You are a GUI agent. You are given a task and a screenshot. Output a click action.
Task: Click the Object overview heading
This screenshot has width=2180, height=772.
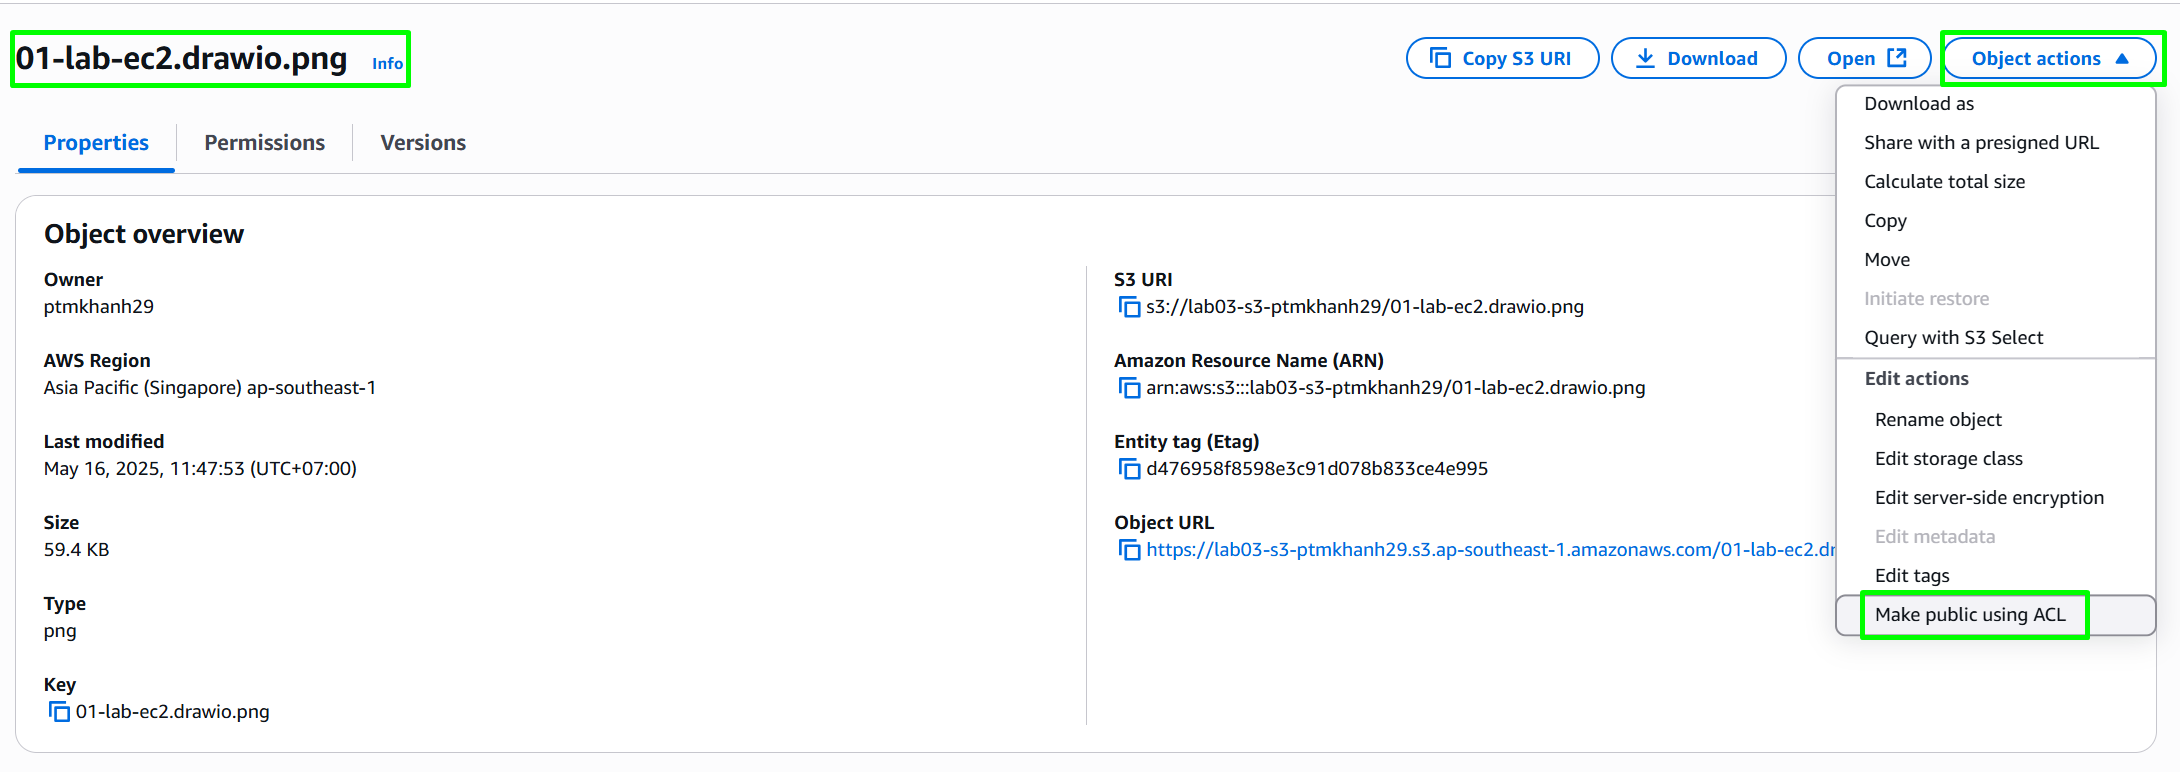point(144,234)
